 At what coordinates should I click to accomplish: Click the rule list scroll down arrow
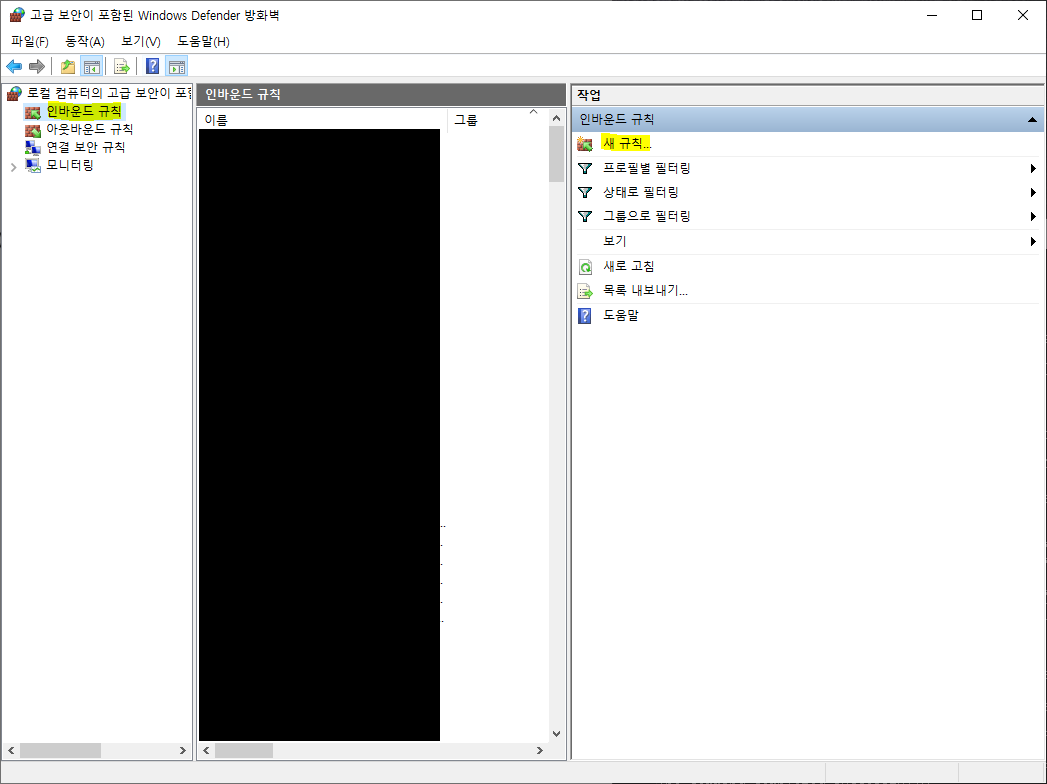pos(556,733)
